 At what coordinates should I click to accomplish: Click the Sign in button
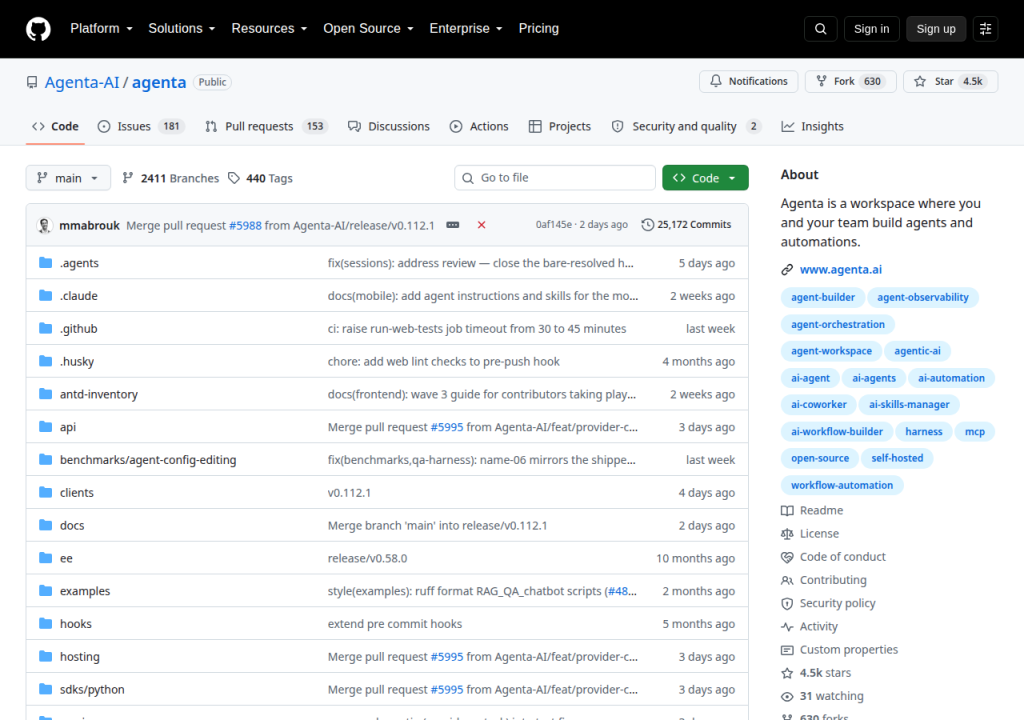click(871, 29)
